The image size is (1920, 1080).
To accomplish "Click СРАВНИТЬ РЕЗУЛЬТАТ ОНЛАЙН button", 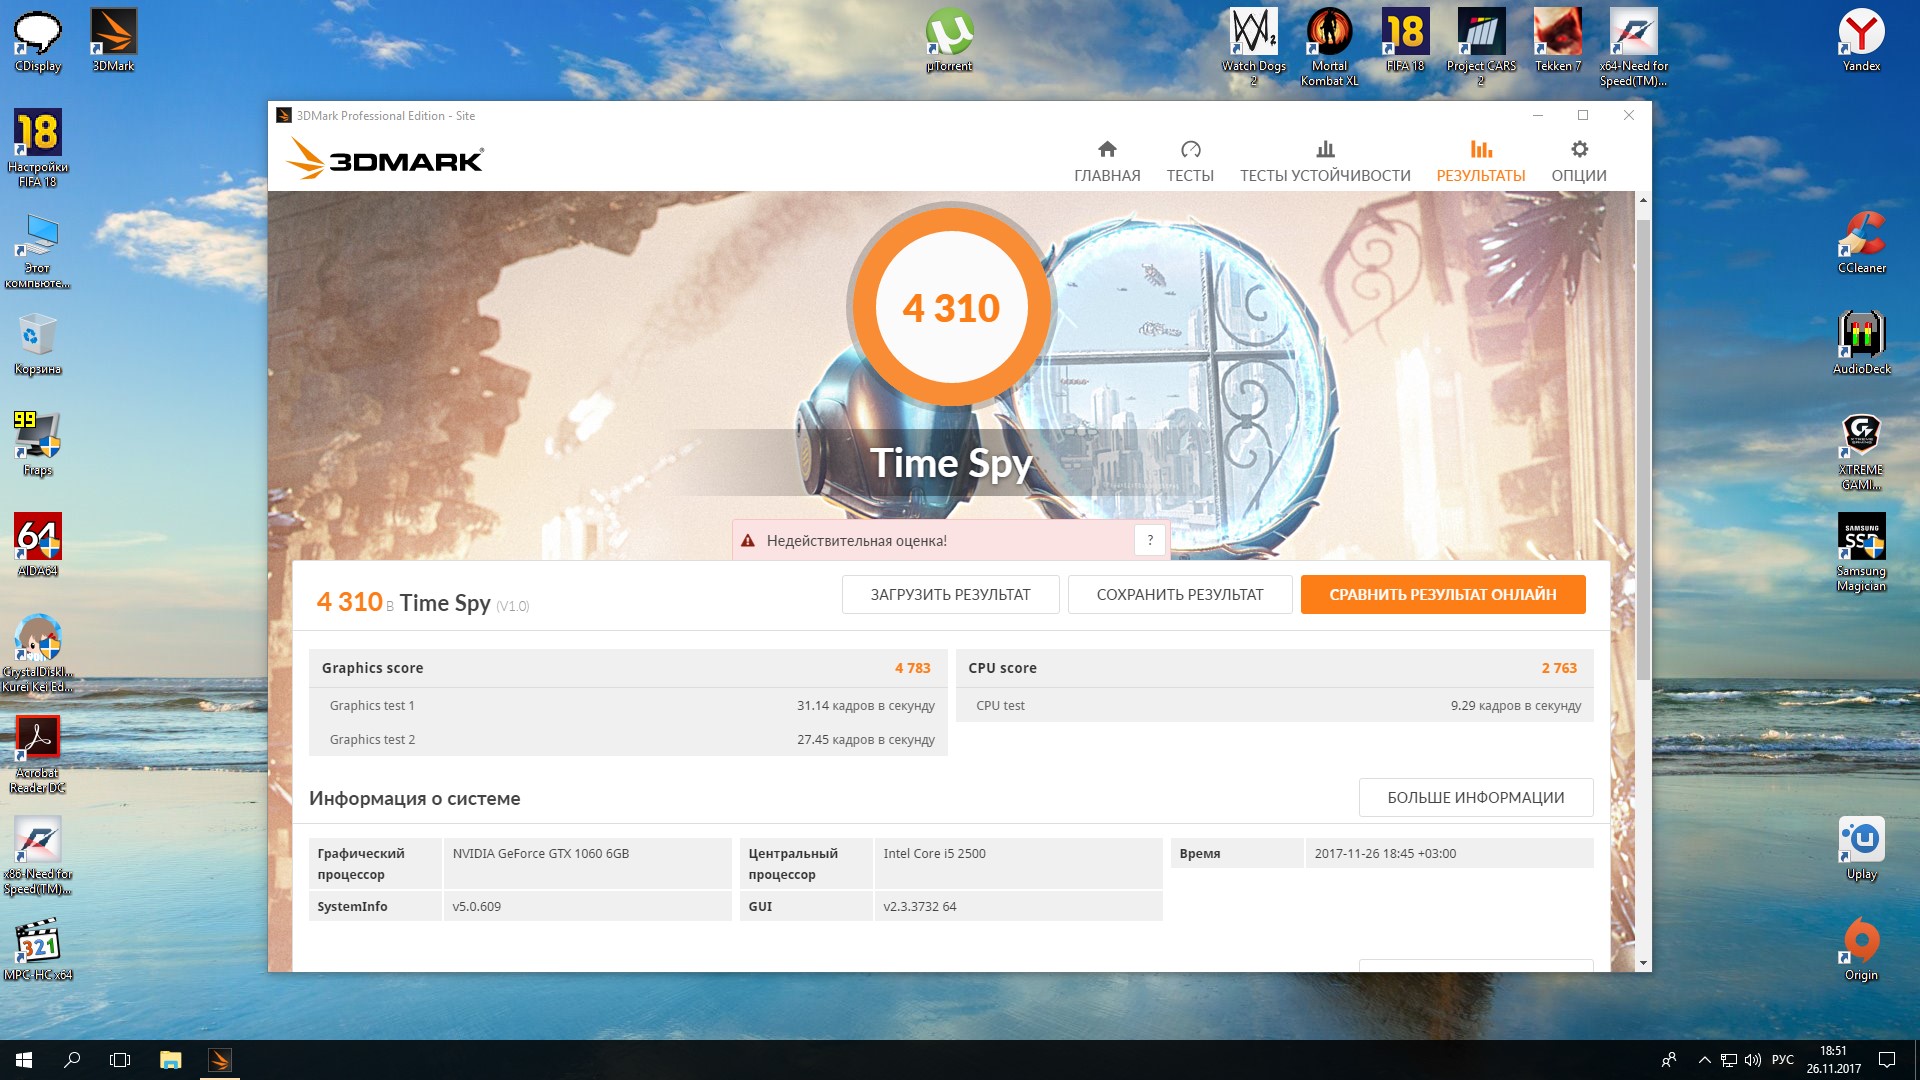I will coord(1442,594).
